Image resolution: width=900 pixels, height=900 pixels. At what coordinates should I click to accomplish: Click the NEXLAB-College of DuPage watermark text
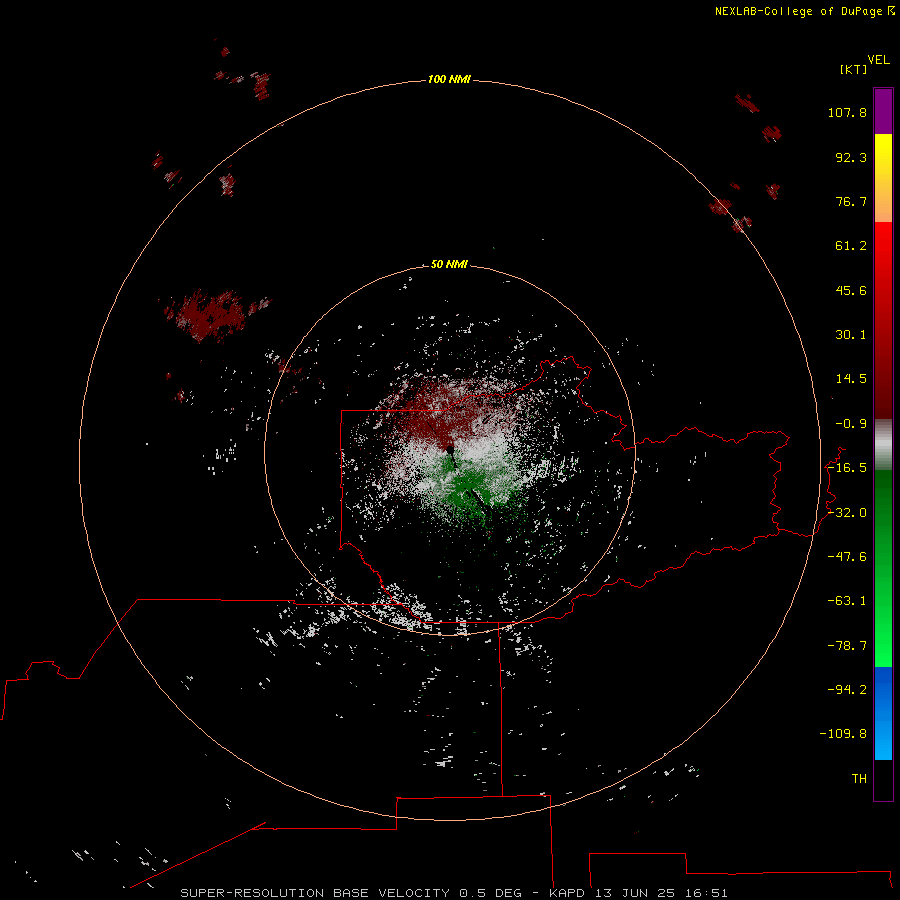[805, 11]
